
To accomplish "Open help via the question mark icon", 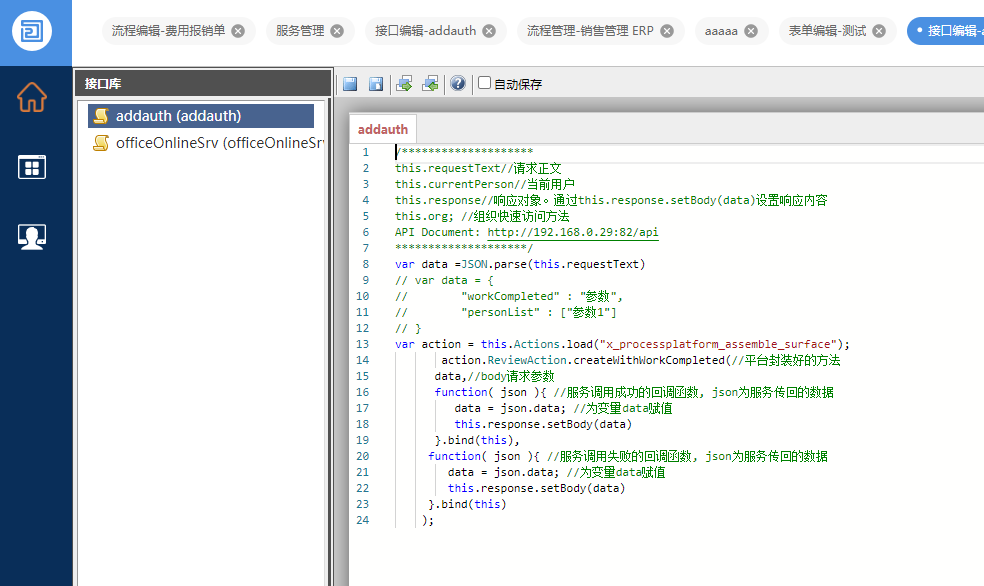I will 457,84.
